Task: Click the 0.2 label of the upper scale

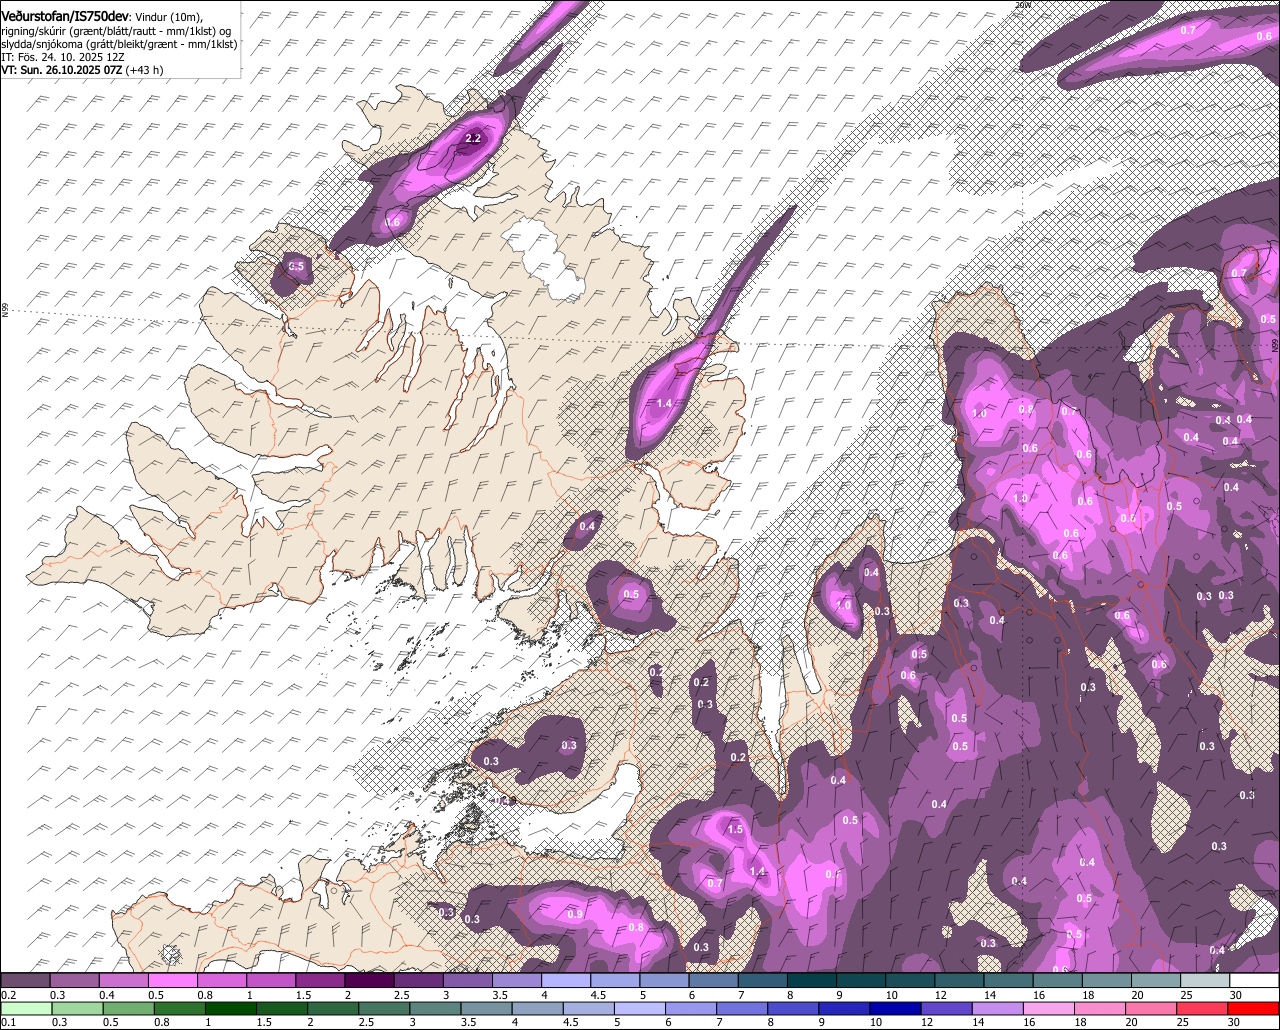Action: coord(8,995)
